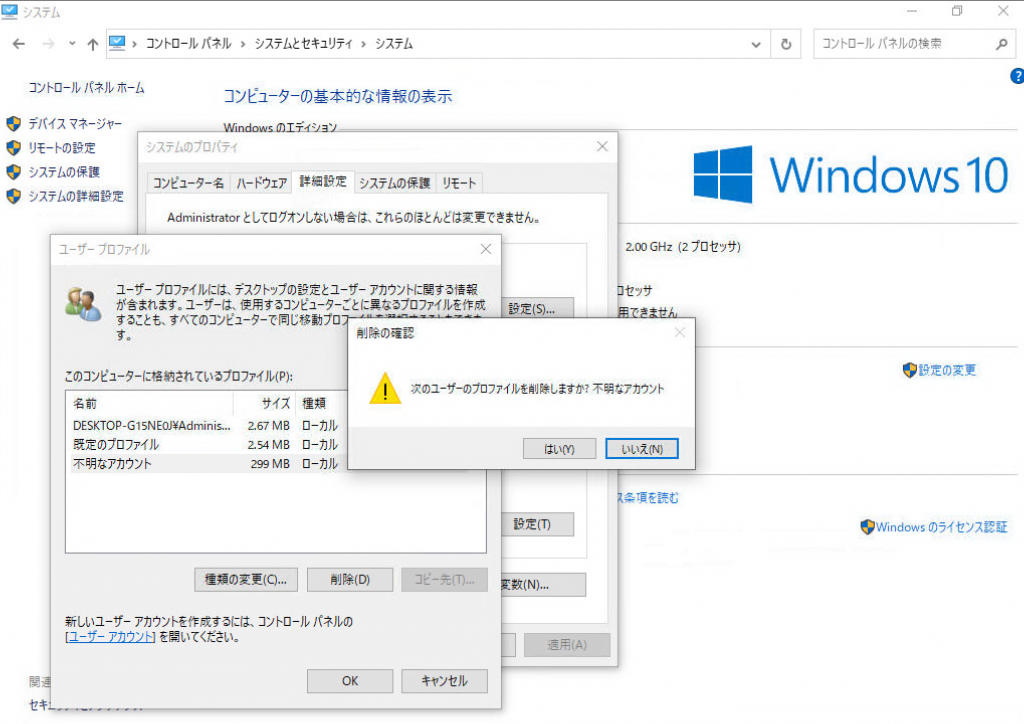Expand chevron after システムとセキュリティ breadcrumb

[364, 44]
